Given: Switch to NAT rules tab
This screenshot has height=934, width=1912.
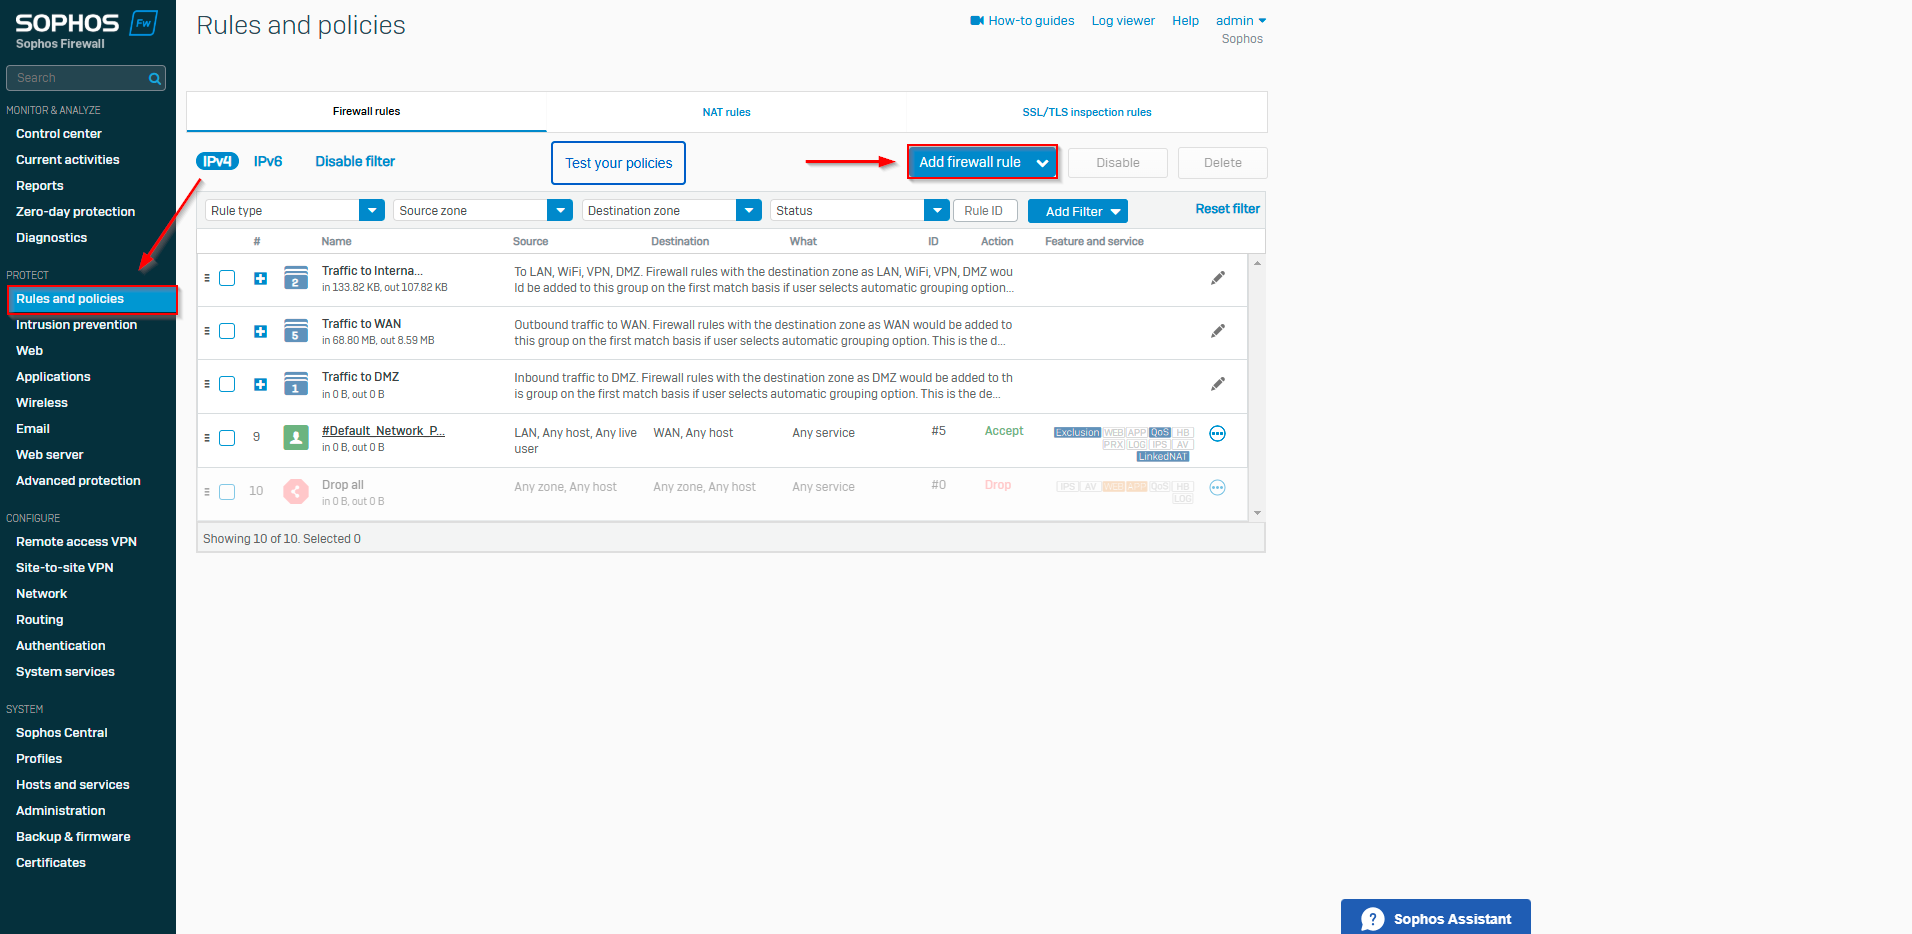Looking at the screenshot, I should (726, 112).
